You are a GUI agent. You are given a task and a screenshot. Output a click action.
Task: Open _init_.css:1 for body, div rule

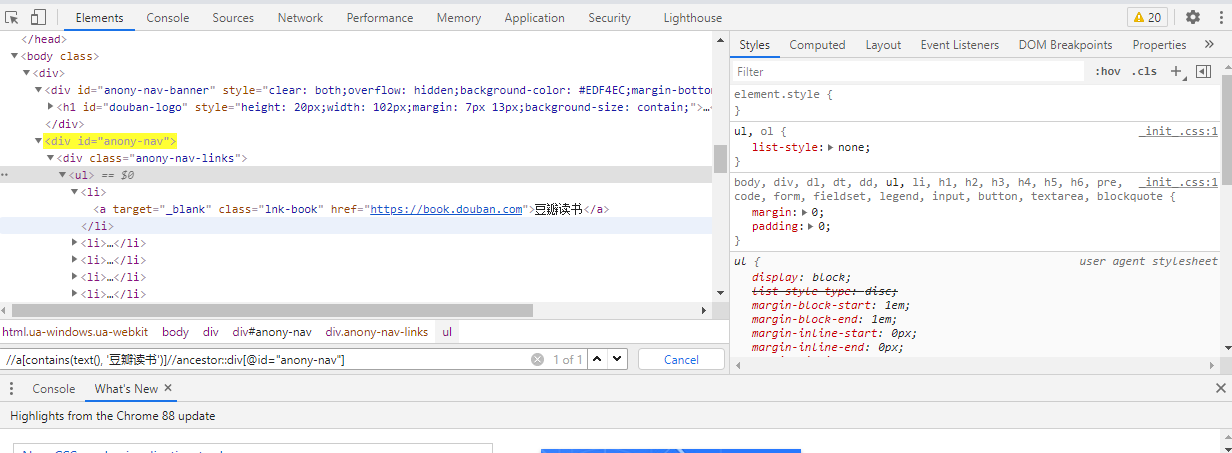1178,183
